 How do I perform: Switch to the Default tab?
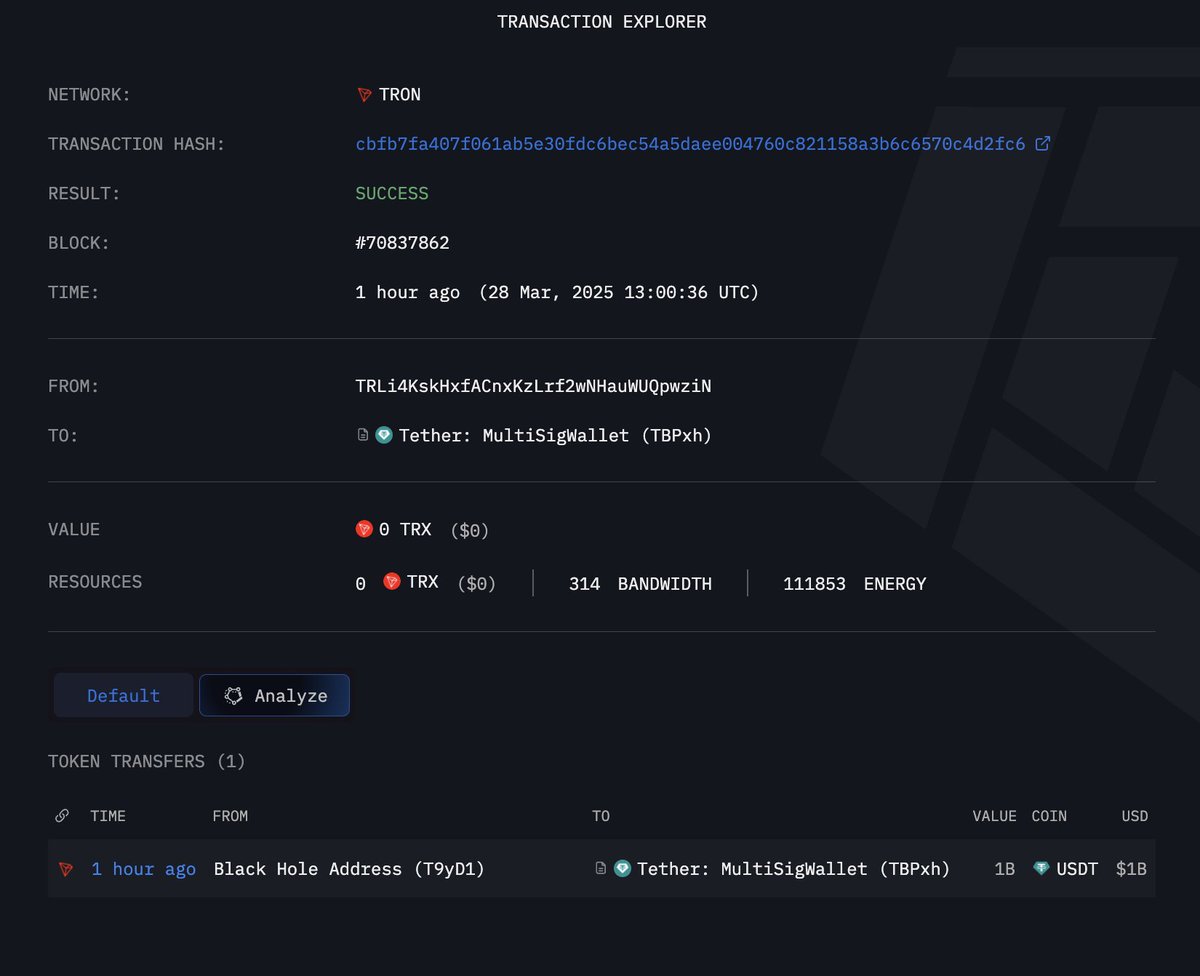pyautogui.click(x=123, y=696)
